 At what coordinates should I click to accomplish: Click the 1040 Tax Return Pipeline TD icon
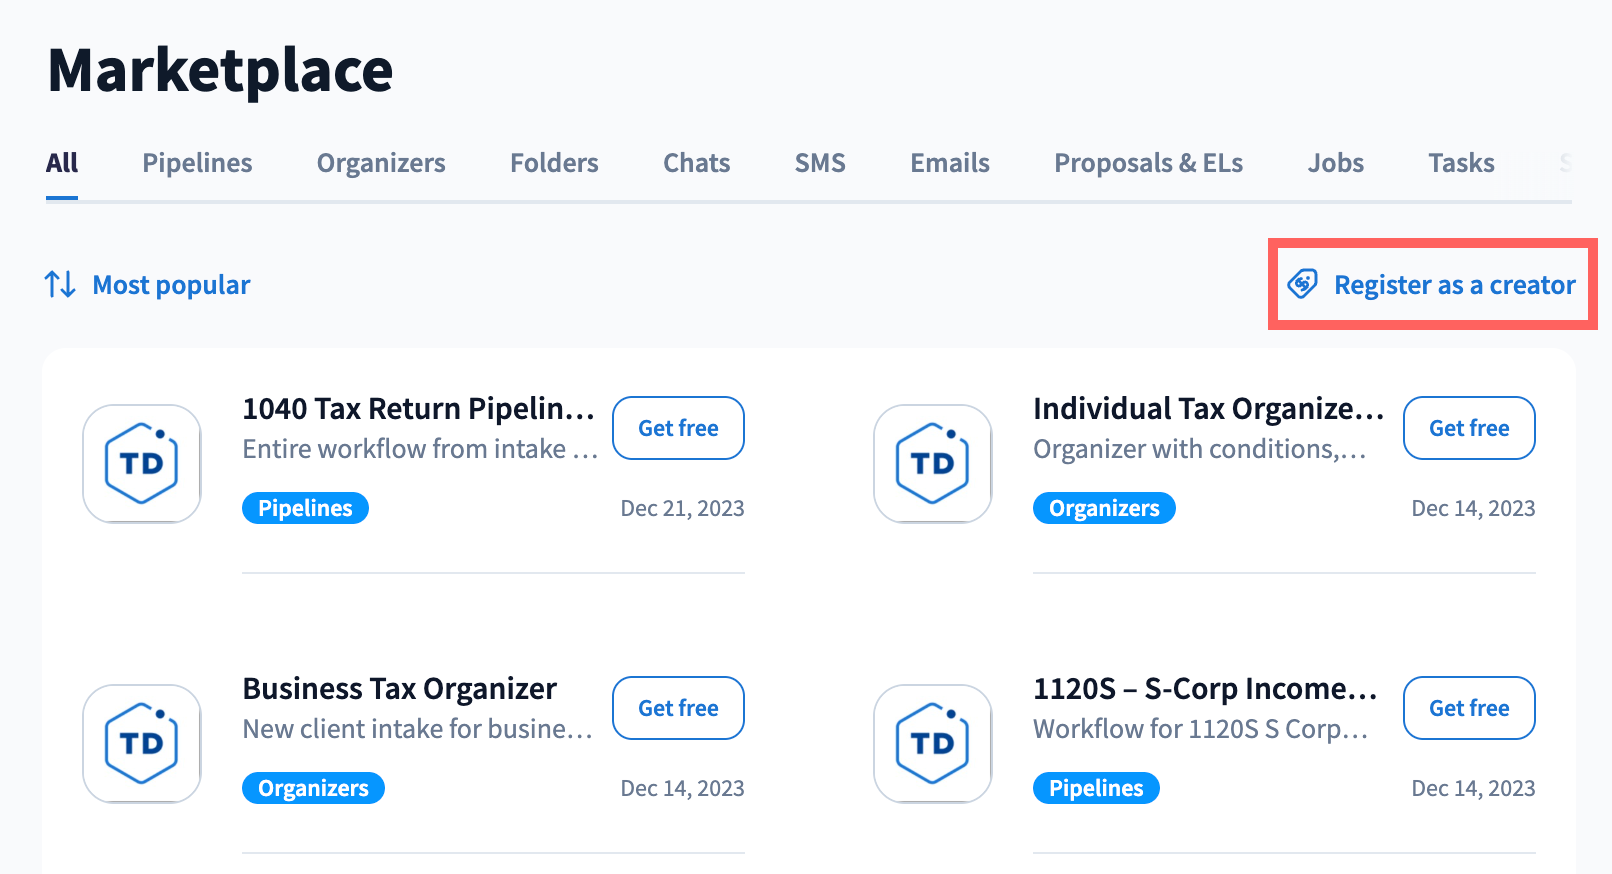point(142,464)
